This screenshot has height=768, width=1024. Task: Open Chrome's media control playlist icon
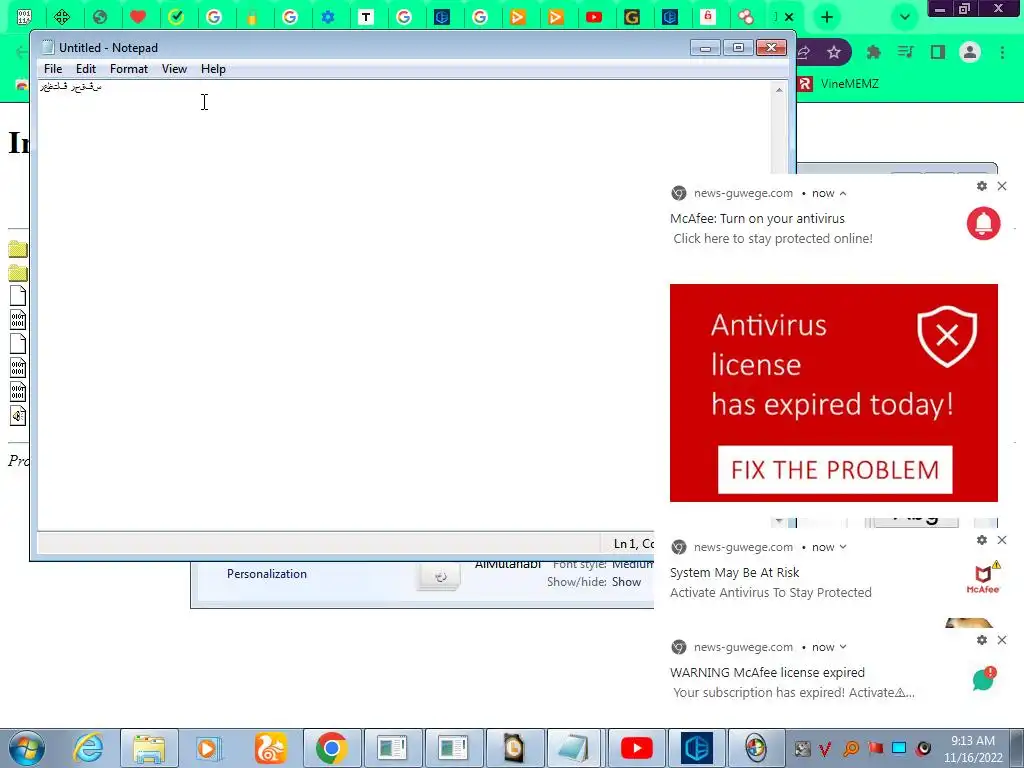pyautogui.click(x=905, y=52)
